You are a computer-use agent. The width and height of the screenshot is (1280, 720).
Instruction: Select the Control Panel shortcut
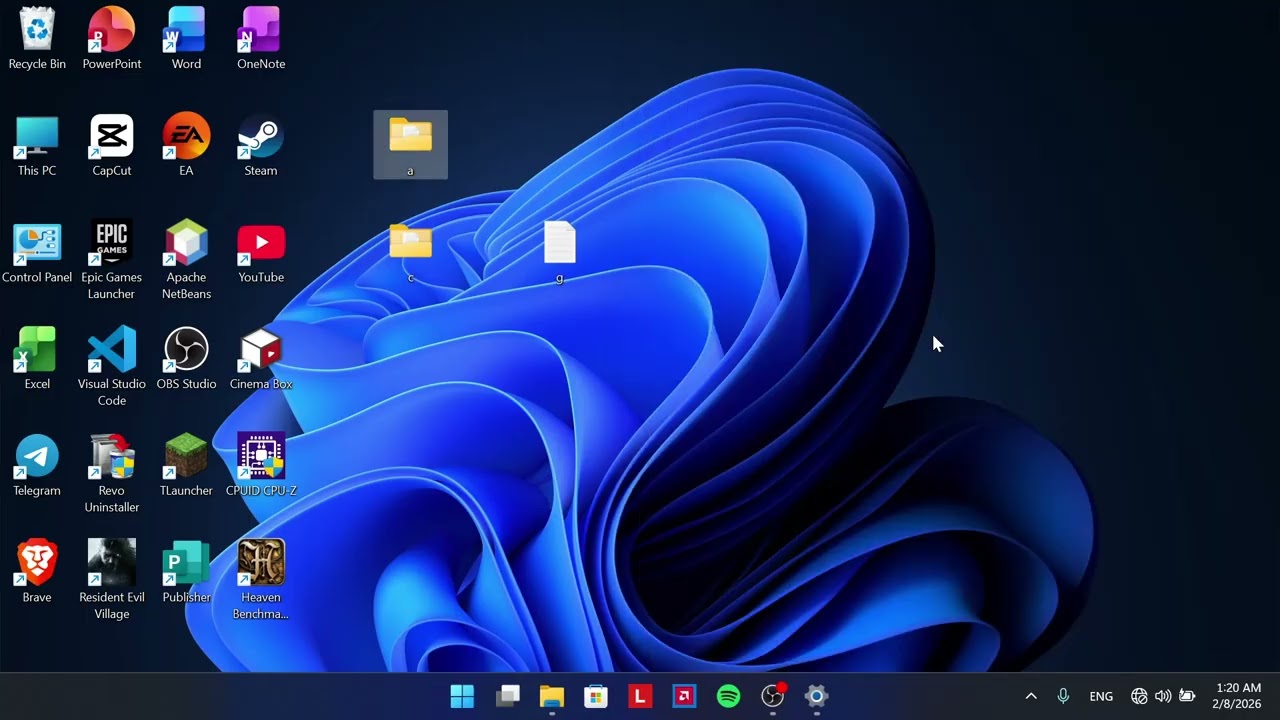pos(37,253)
